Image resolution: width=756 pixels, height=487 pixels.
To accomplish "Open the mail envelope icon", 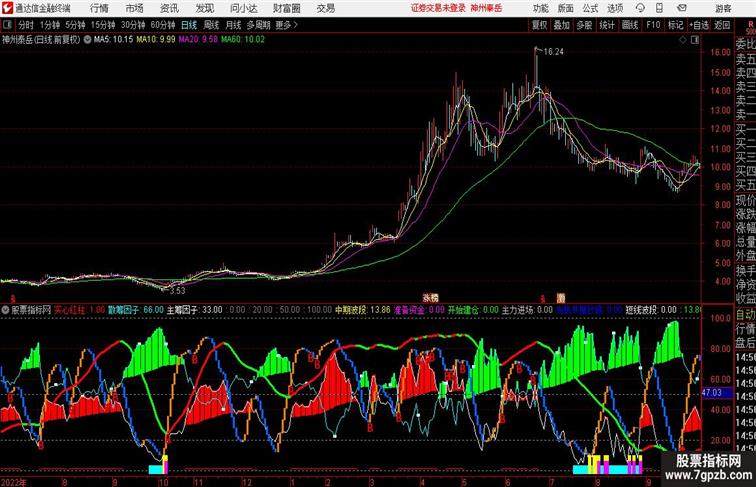I will [x=682, y=8].
